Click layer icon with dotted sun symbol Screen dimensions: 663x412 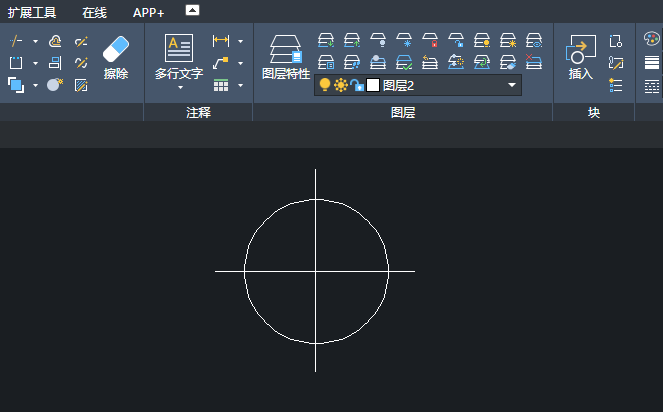[456, 62]
